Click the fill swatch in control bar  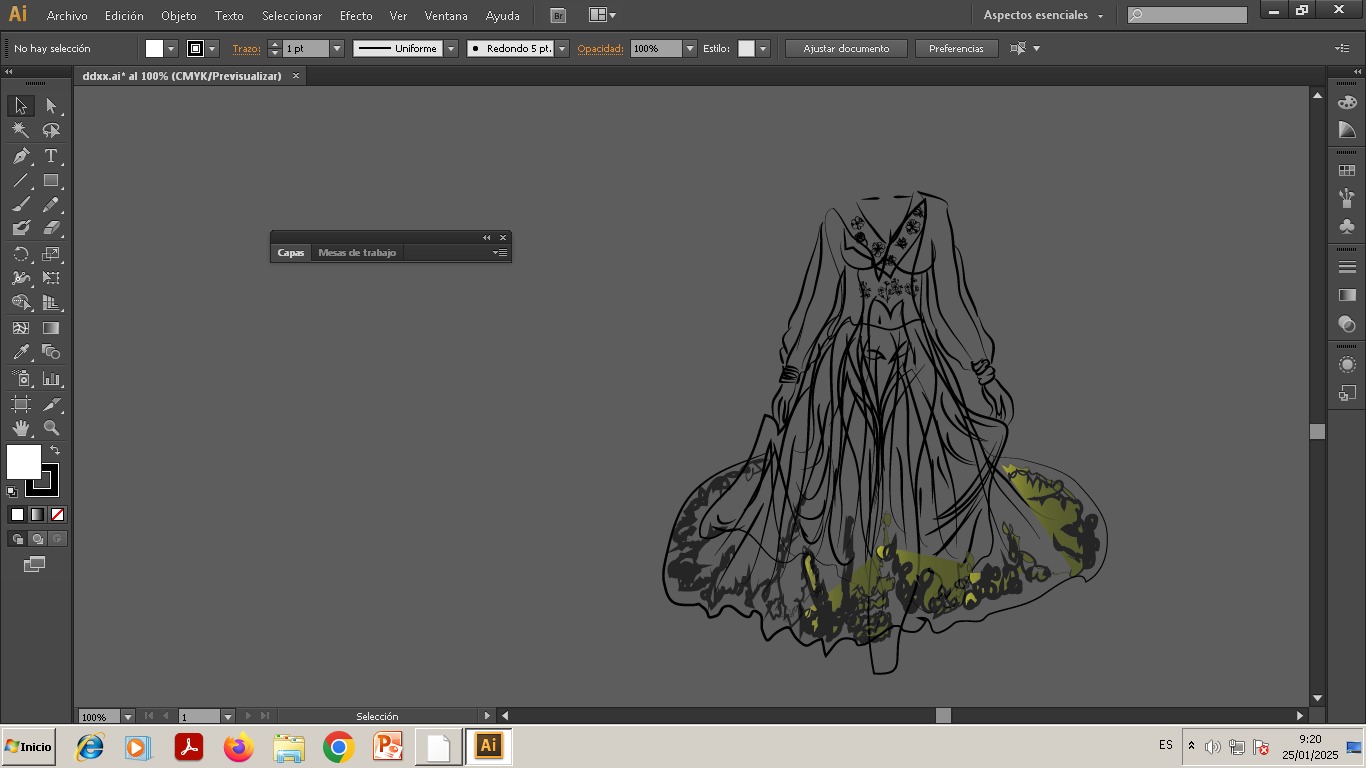coord(154,48)
